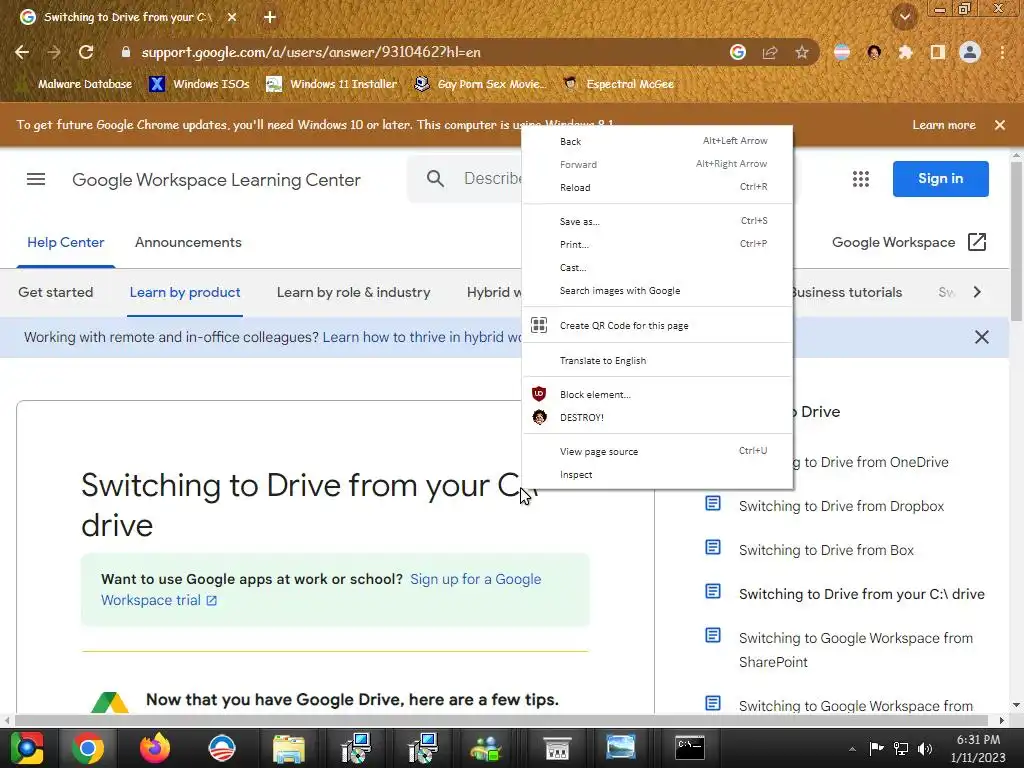Click the search magnifier icon
1024x768 pixels.
pos(436,179)
